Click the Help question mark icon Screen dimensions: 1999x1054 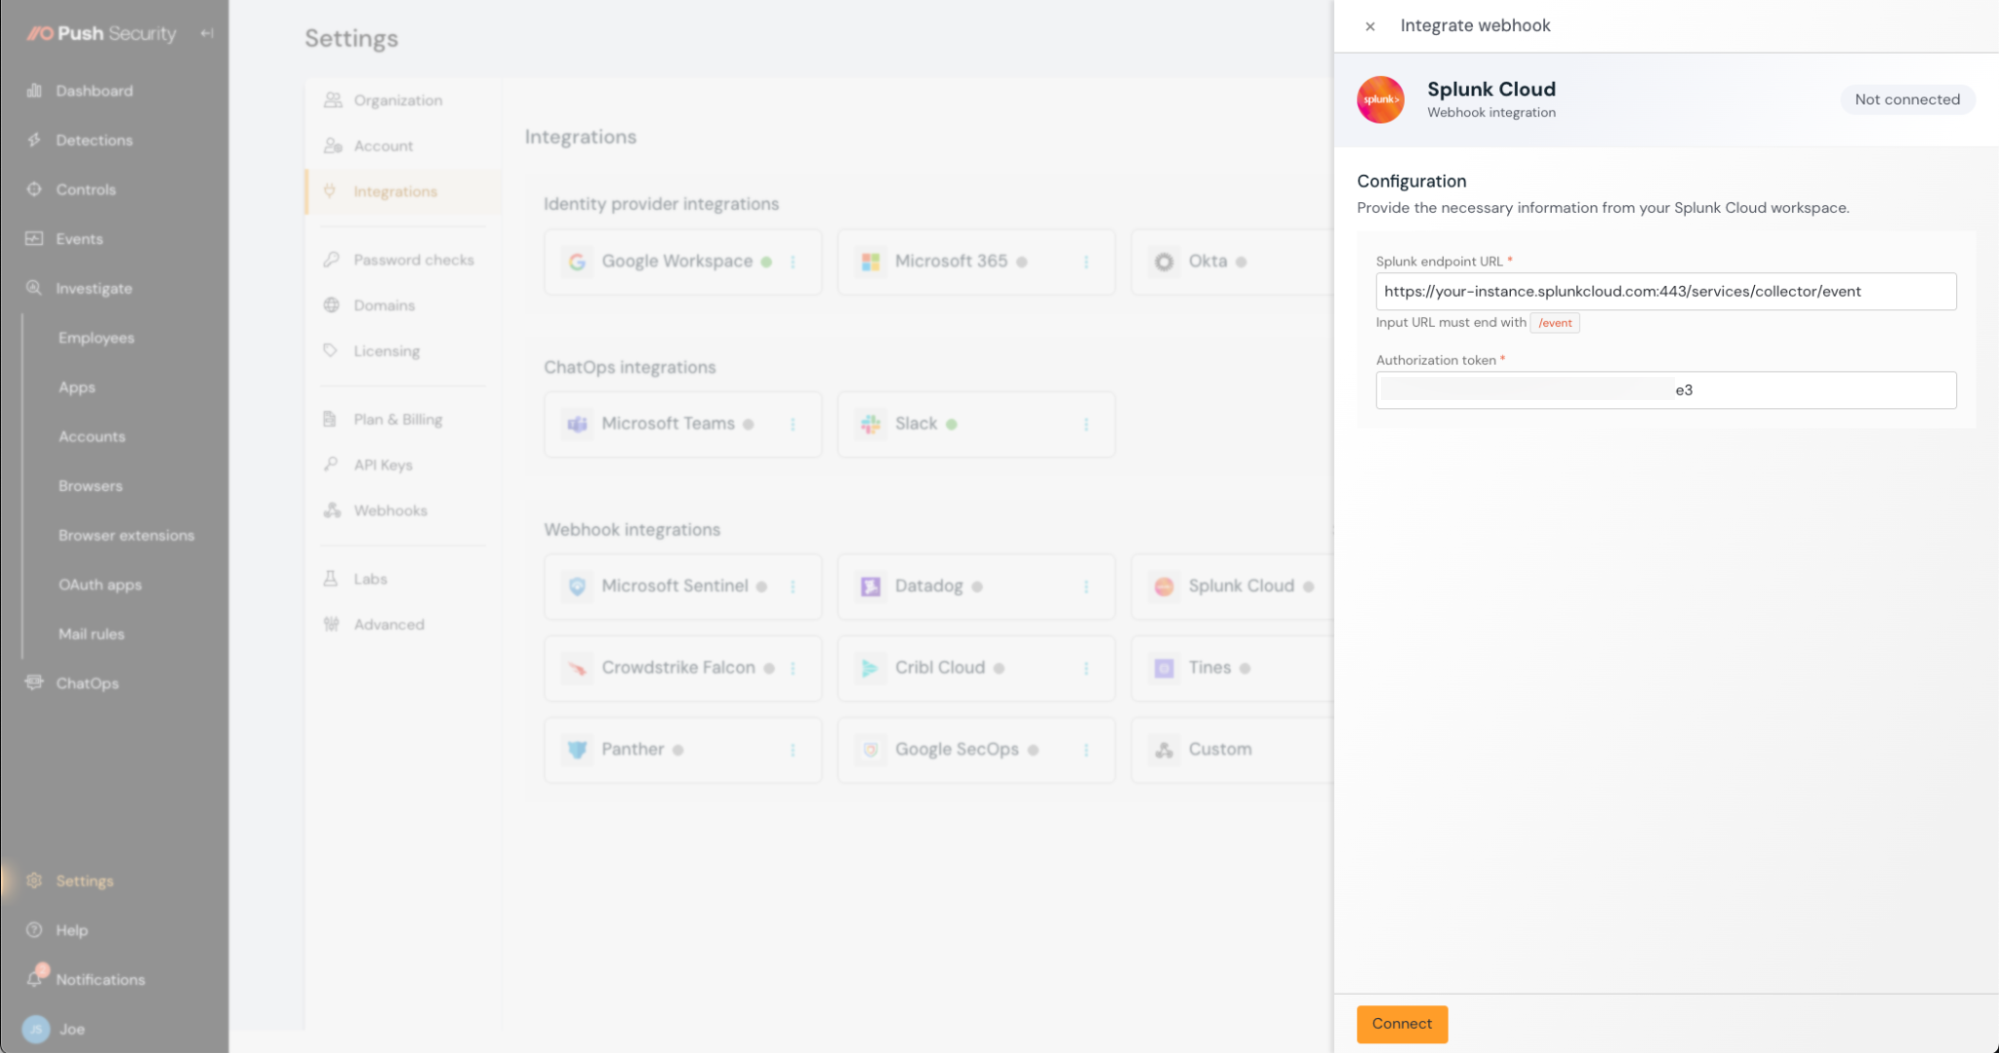coord(34,930)
